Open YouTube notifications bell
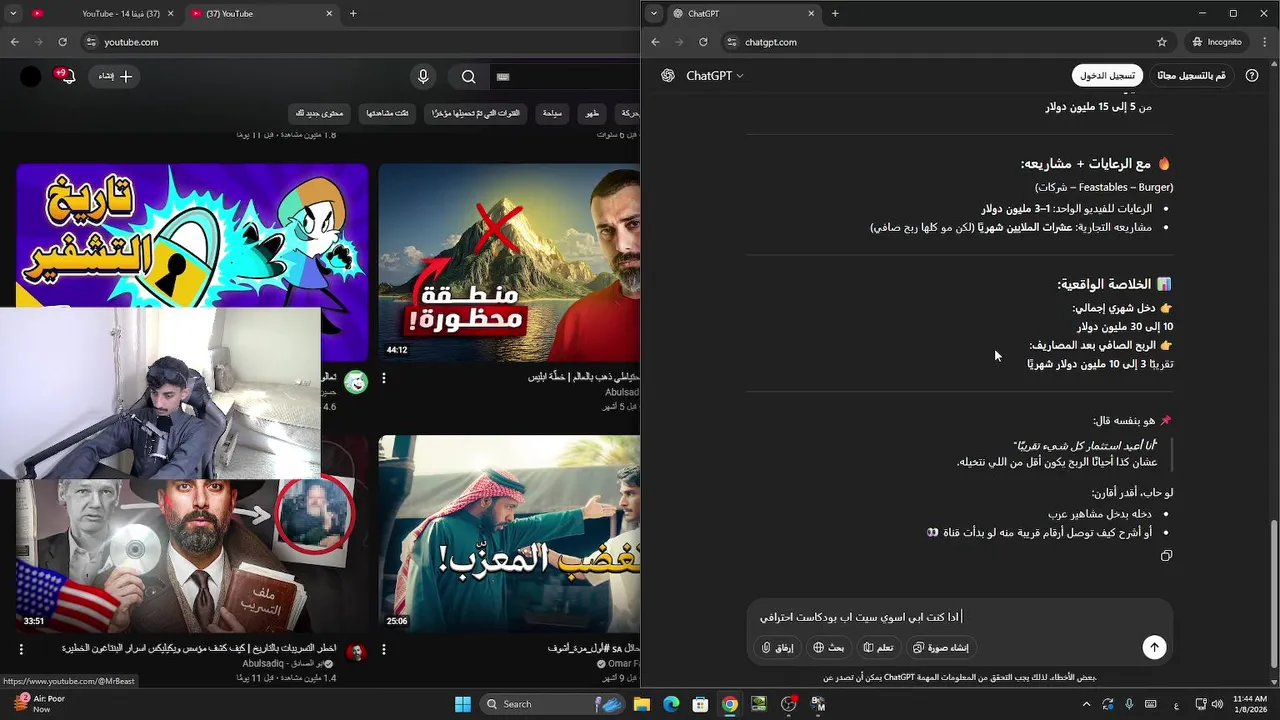The height and width of the screenshot is (720, 1280). (68, 76)
